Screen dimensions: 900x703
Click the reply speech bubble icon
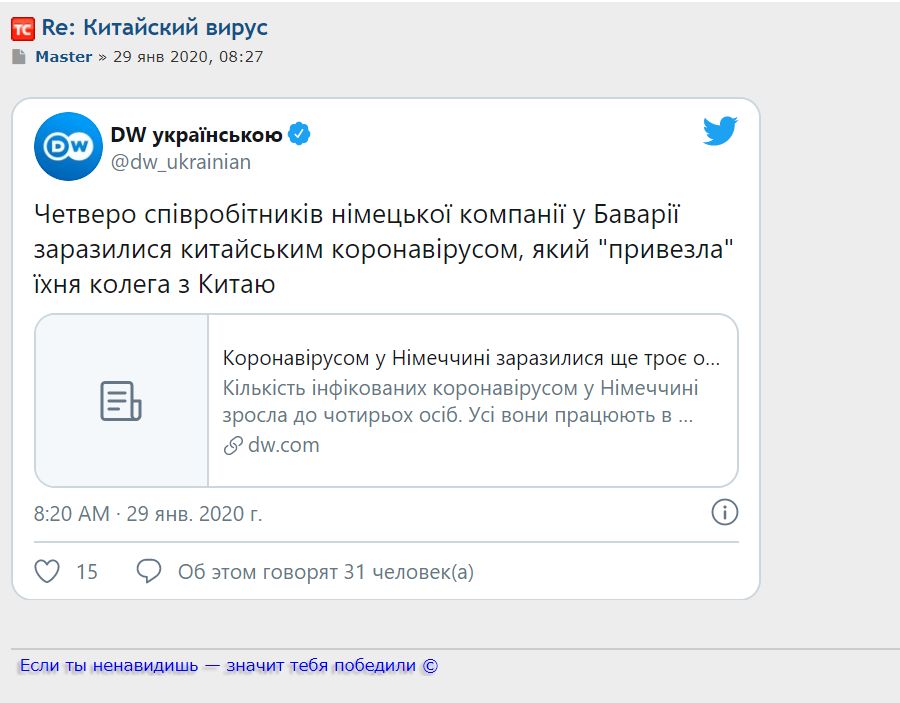pyautogui.click(x=149, y=571)
